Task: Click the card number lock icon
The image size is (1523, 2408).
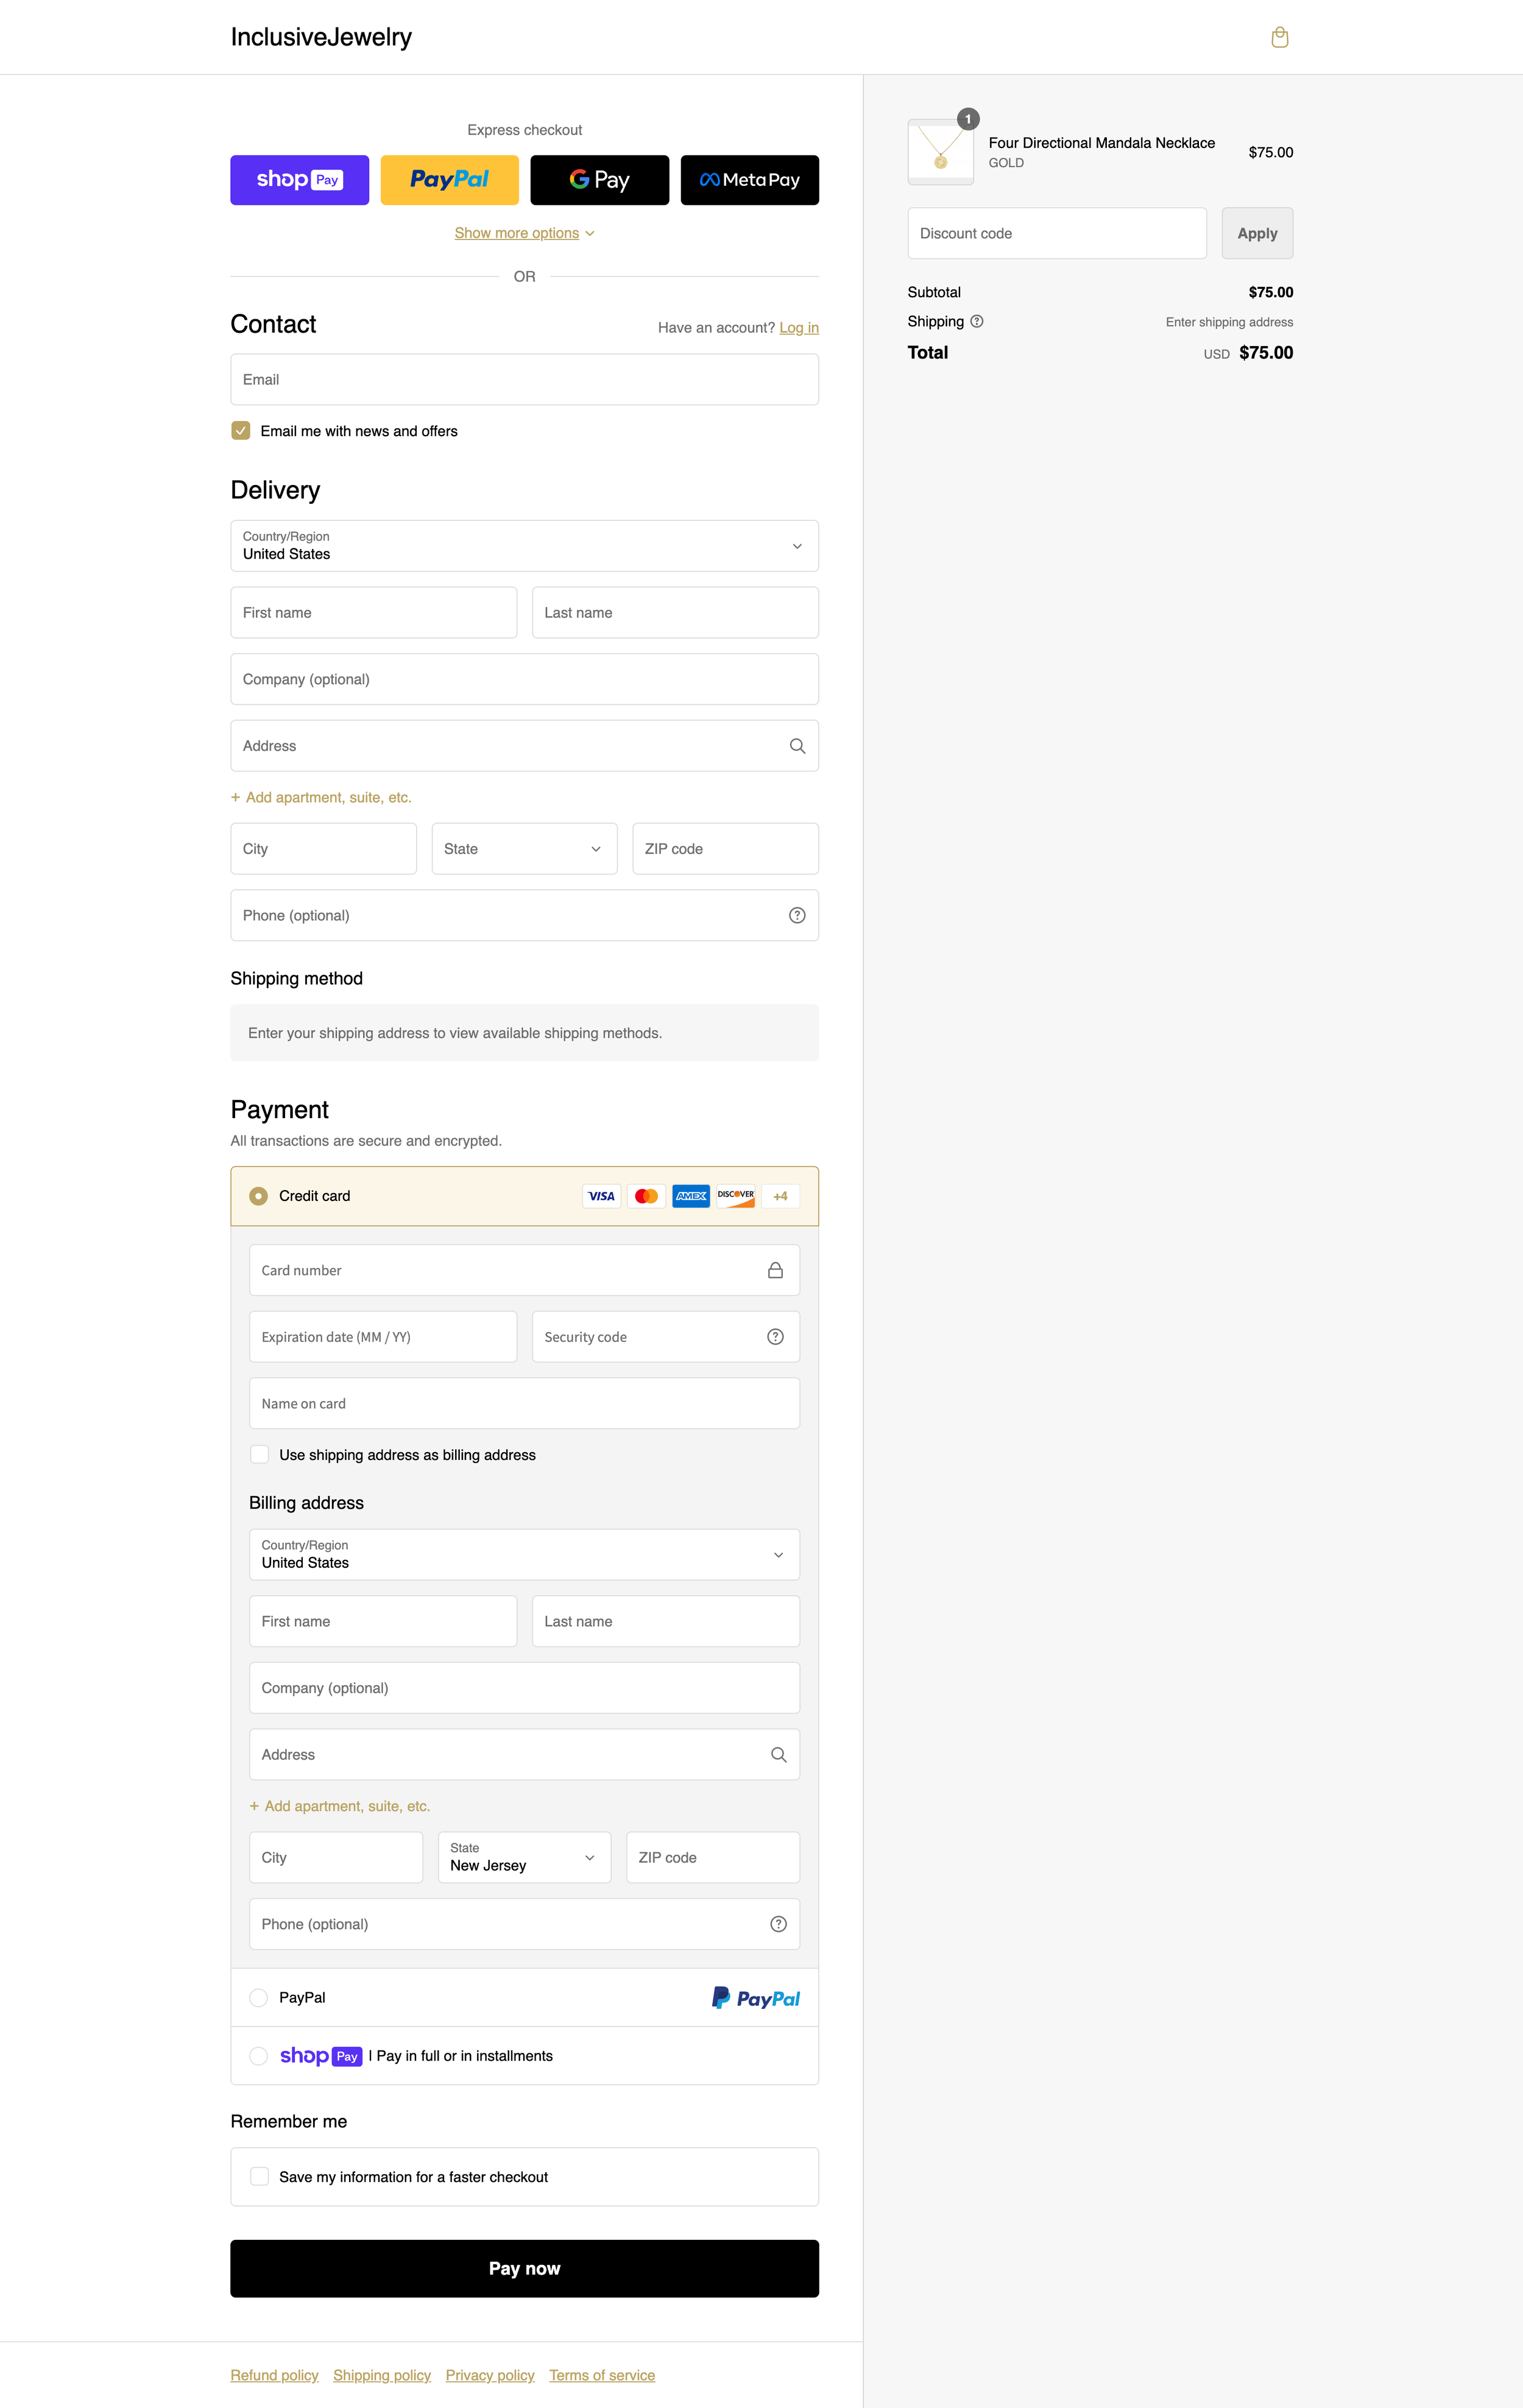Action: (x=775, y=1270)
